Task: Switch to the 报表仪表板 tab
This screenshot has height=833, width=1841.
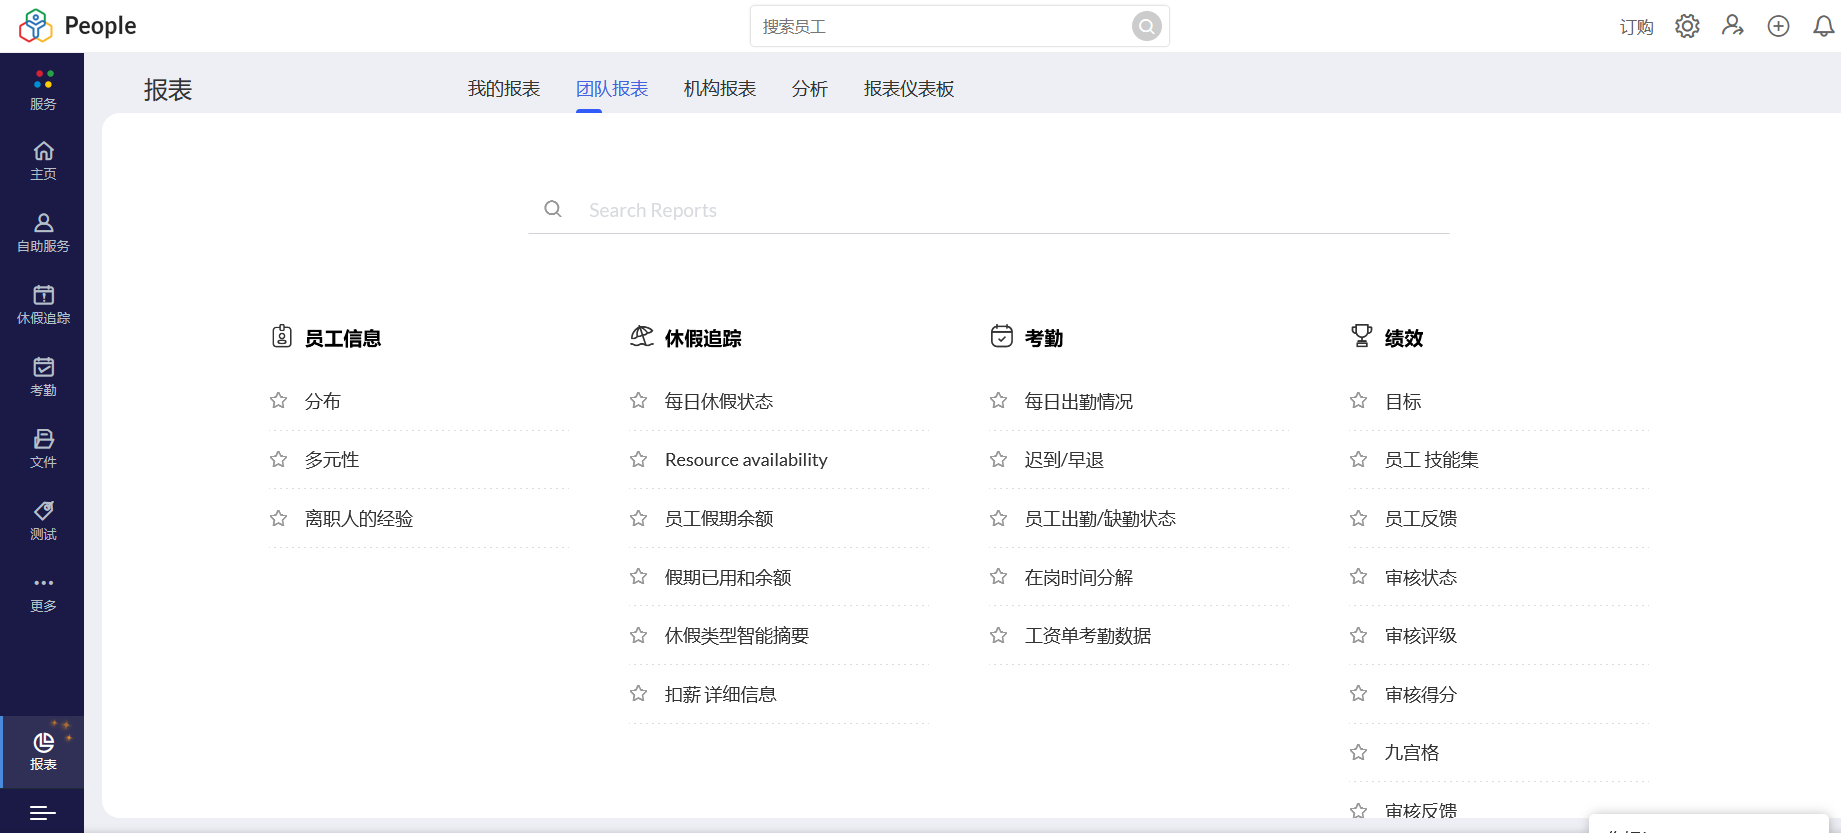Action: (x=908, y=89)
